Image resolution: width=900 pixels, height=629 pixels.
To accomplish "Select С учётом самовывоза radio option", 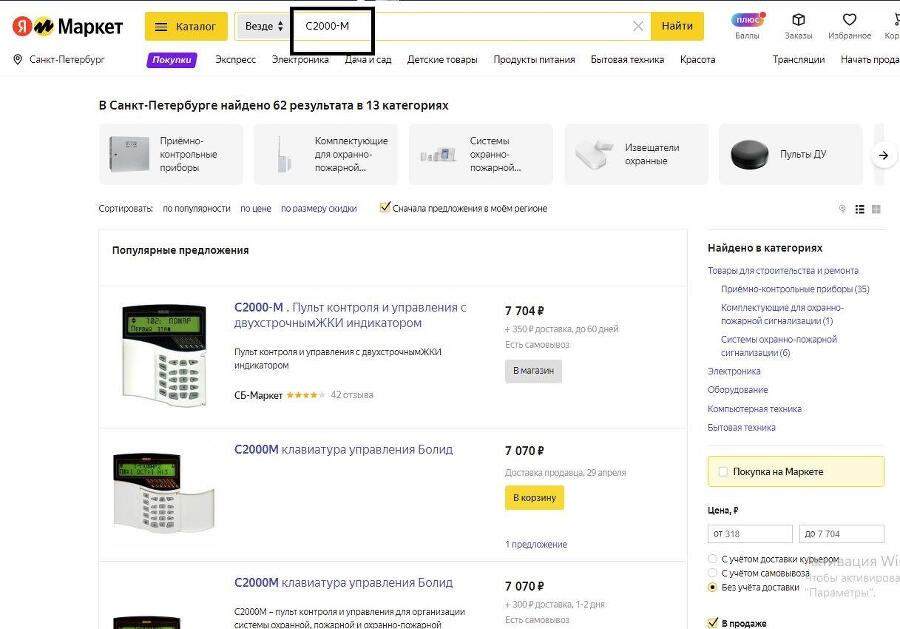I will tap(715, 573).
